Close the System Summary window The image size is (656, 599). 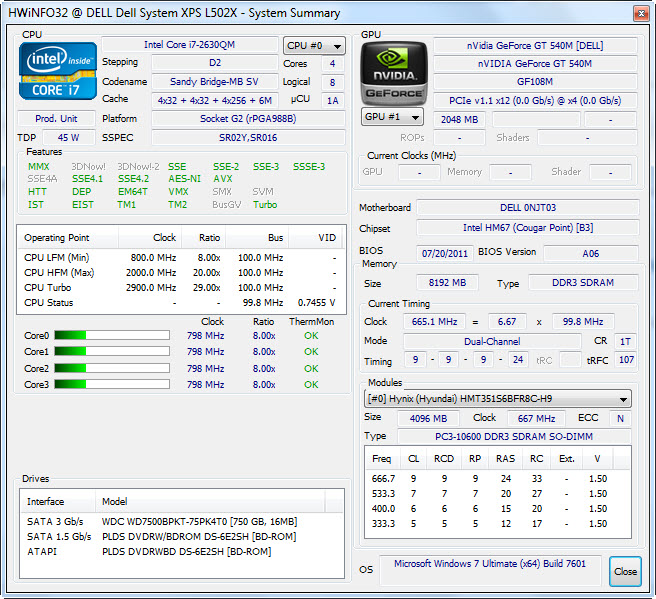(641, 13)
